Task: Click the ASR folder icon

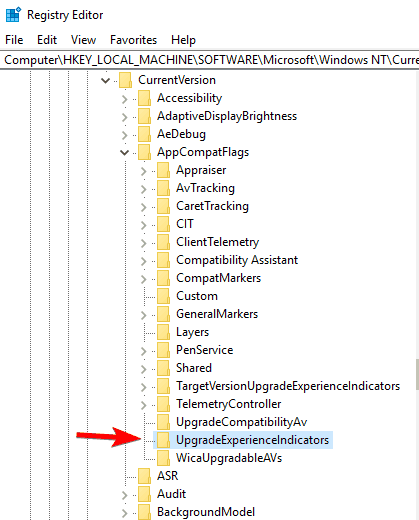Action: (x=144, y=476)
